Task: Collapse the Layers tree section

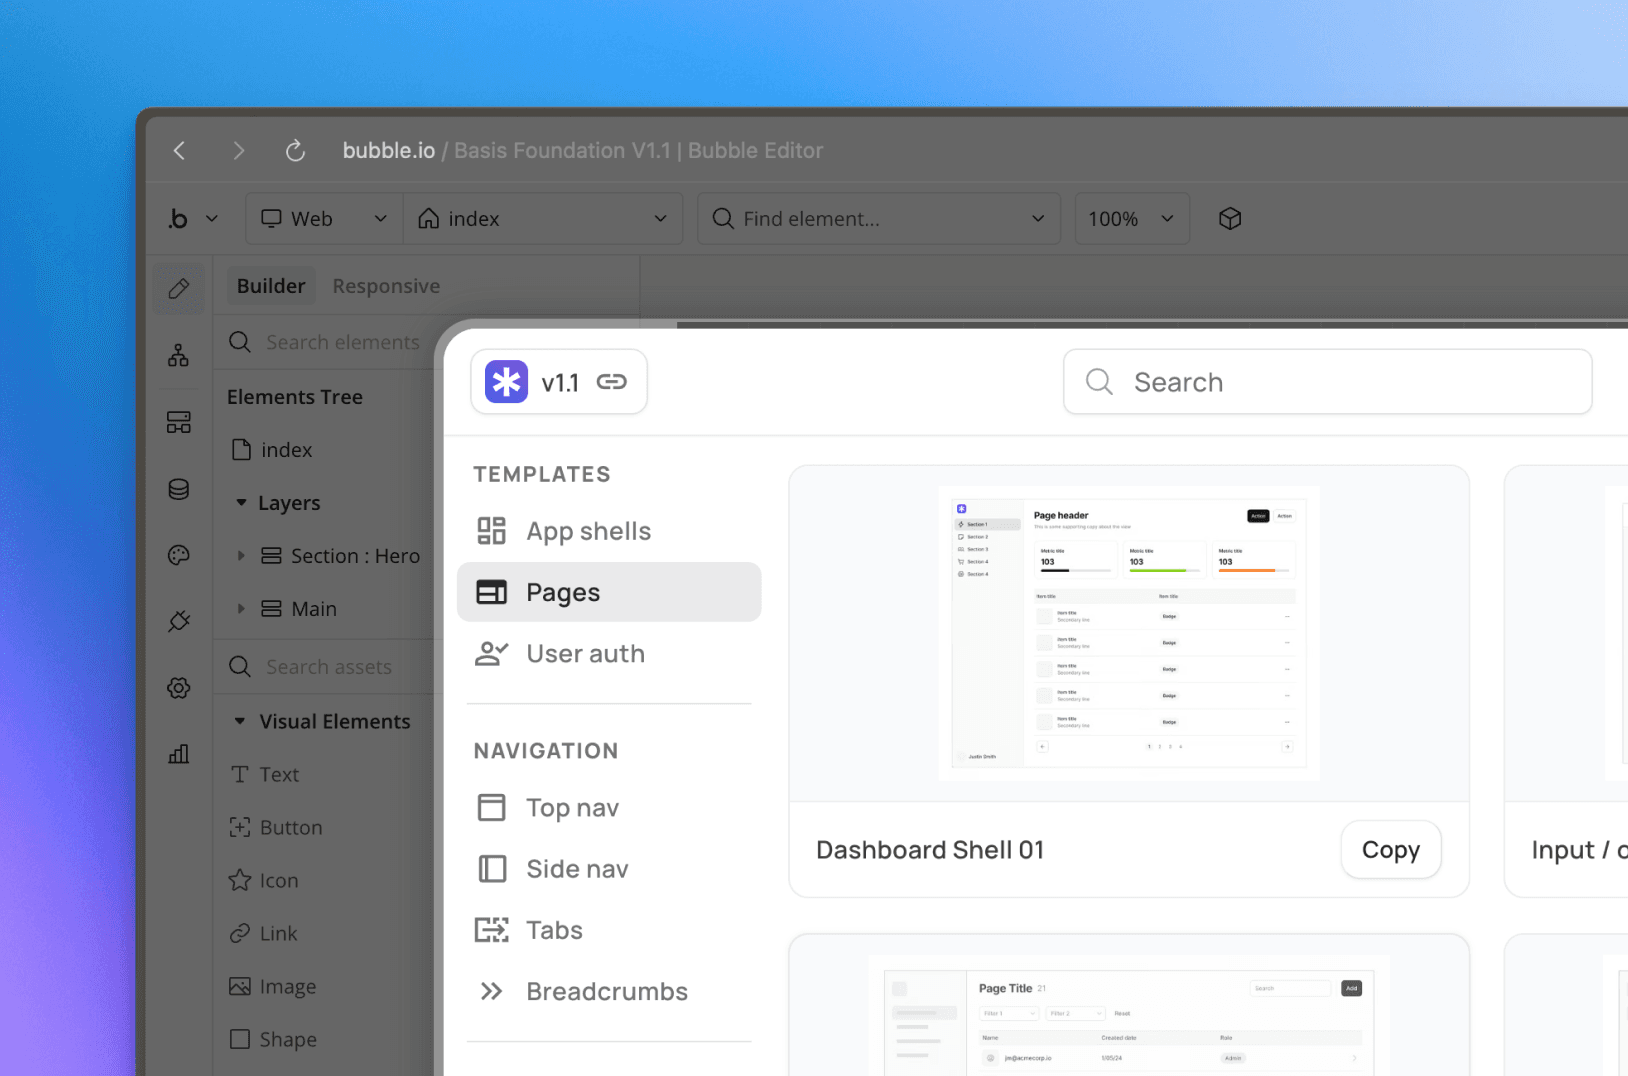Action: pos(241,503)
